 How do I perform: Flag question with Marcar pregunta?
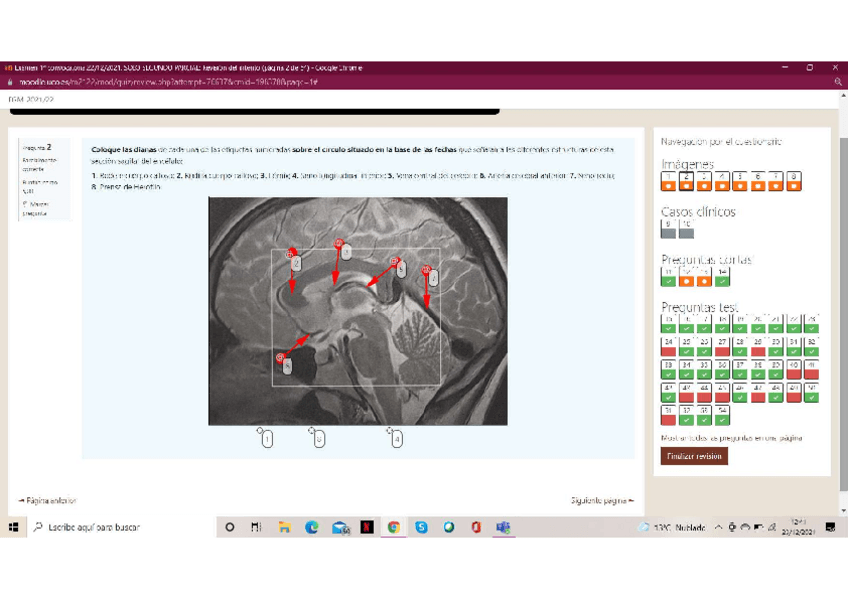click(35, 209)
